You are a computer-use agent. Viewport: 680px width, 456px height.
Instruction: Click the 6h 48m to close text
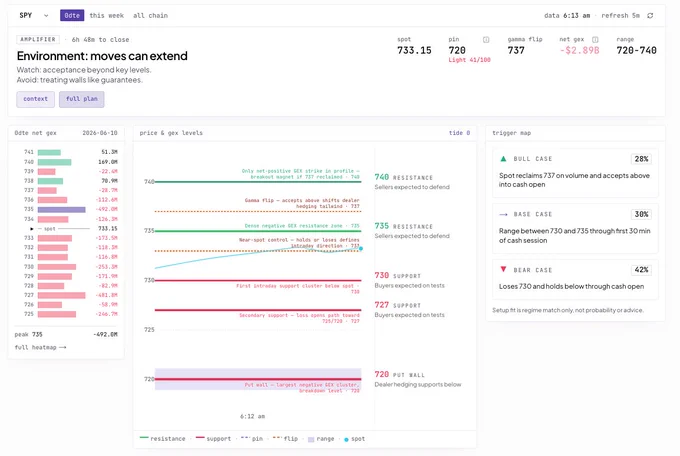(100, 39)
